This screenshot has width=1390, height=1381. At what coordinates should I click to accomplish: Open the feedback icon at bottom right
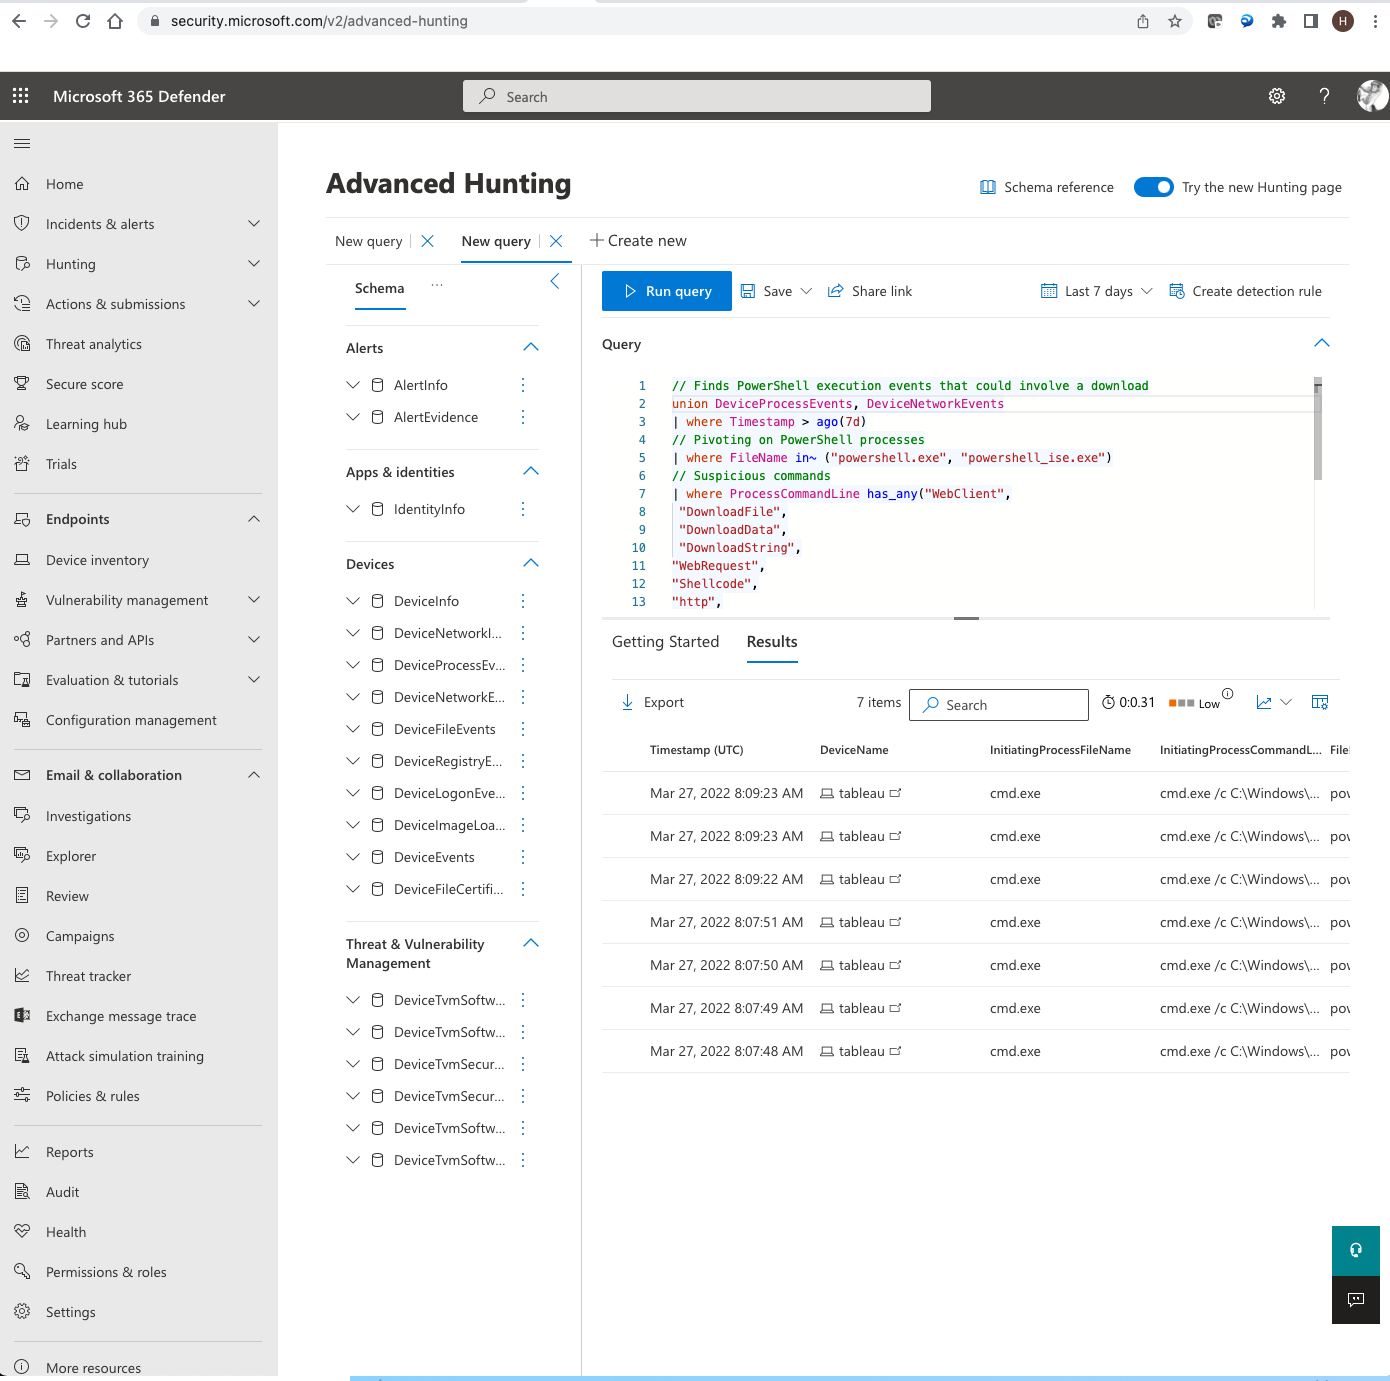(1355, 1300)
